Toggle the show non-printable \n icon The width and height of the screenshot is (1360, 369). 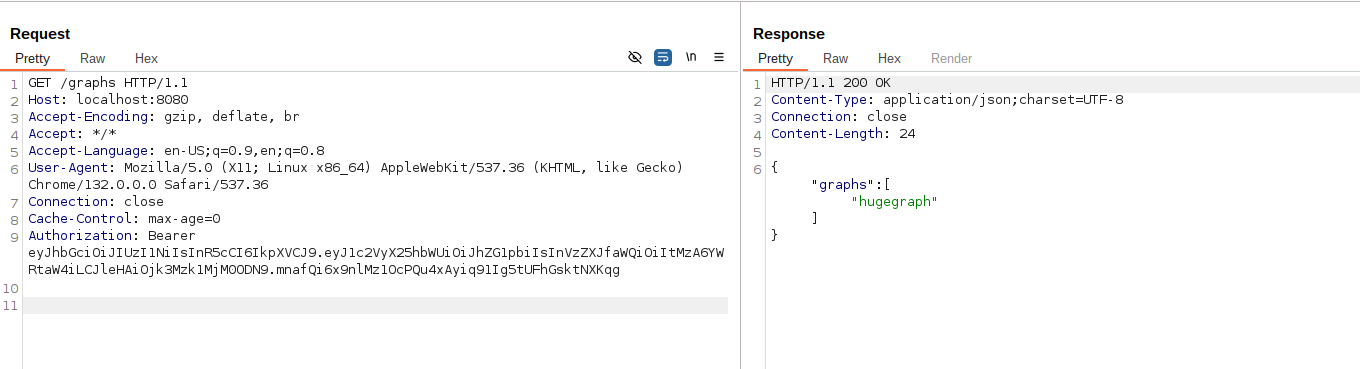pyautogui.click(x=691, y=58)
